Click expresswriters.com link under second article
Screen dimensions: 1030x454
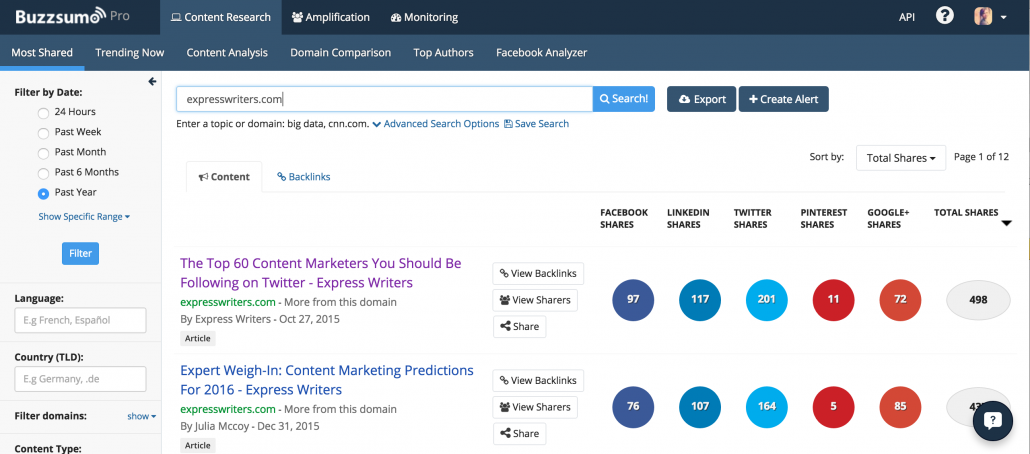pyautogui.click(x=228, y=409)
